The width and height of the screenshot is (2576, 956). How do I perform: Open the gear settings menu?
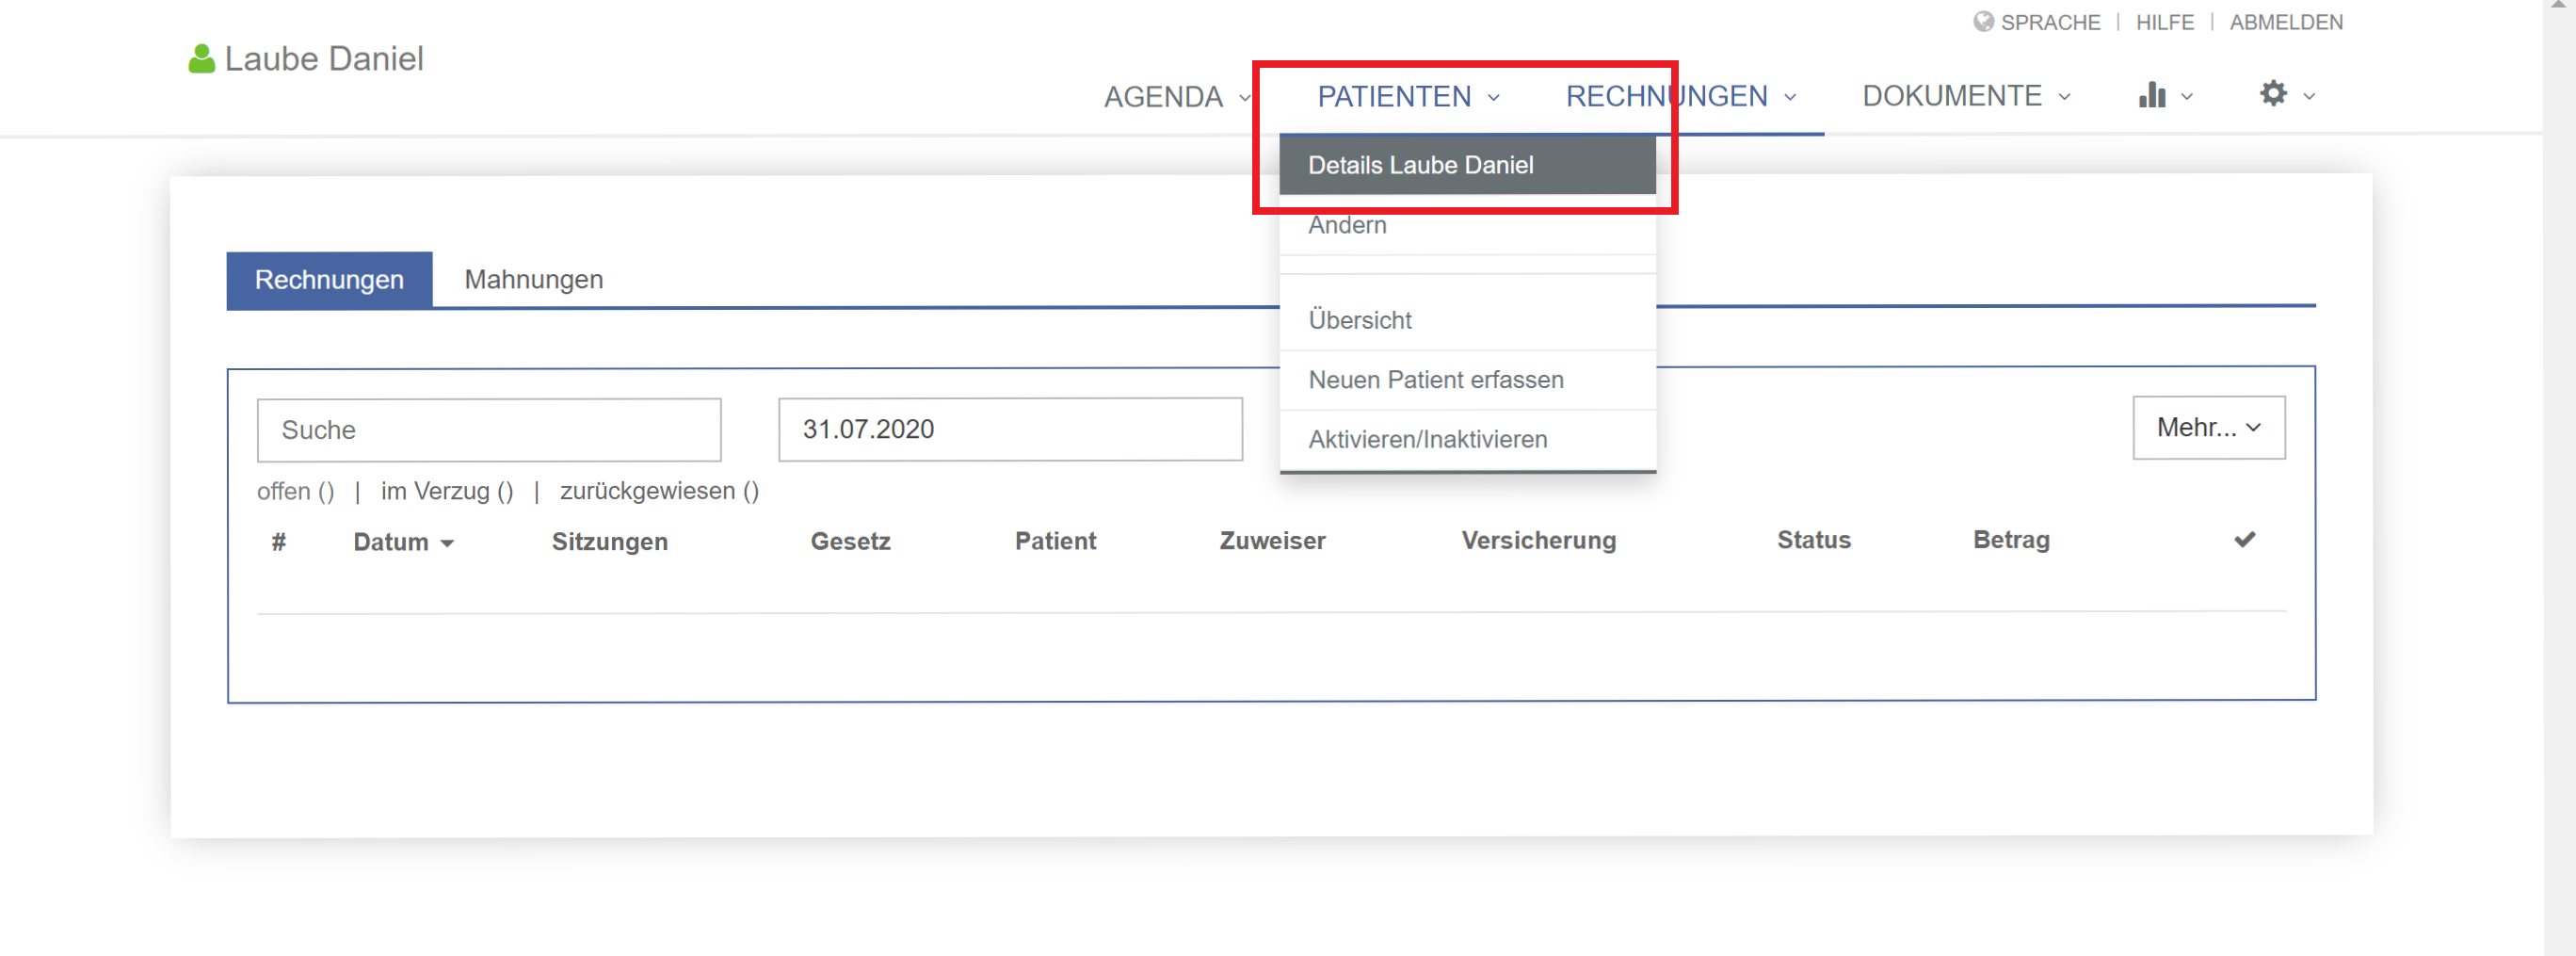[2273, 94]
